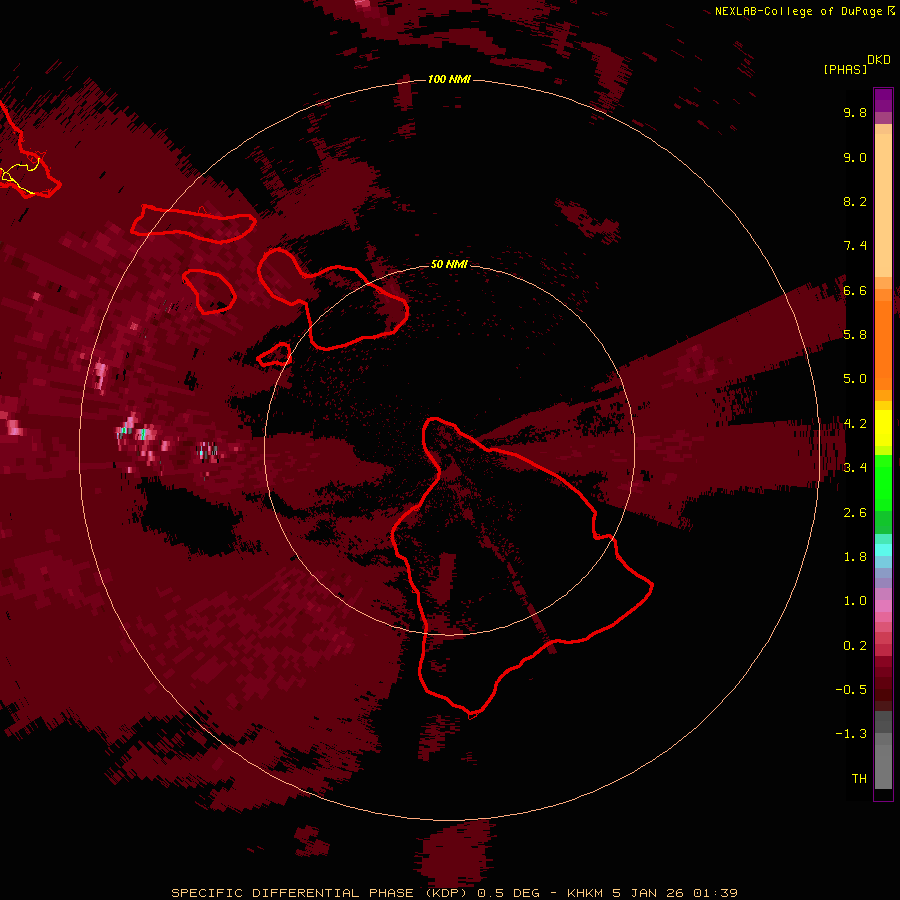This screenshot has width=900, height=900.
Task: Pick the pink segment near 1.0 on the color bar
Action: pos(883,606)
